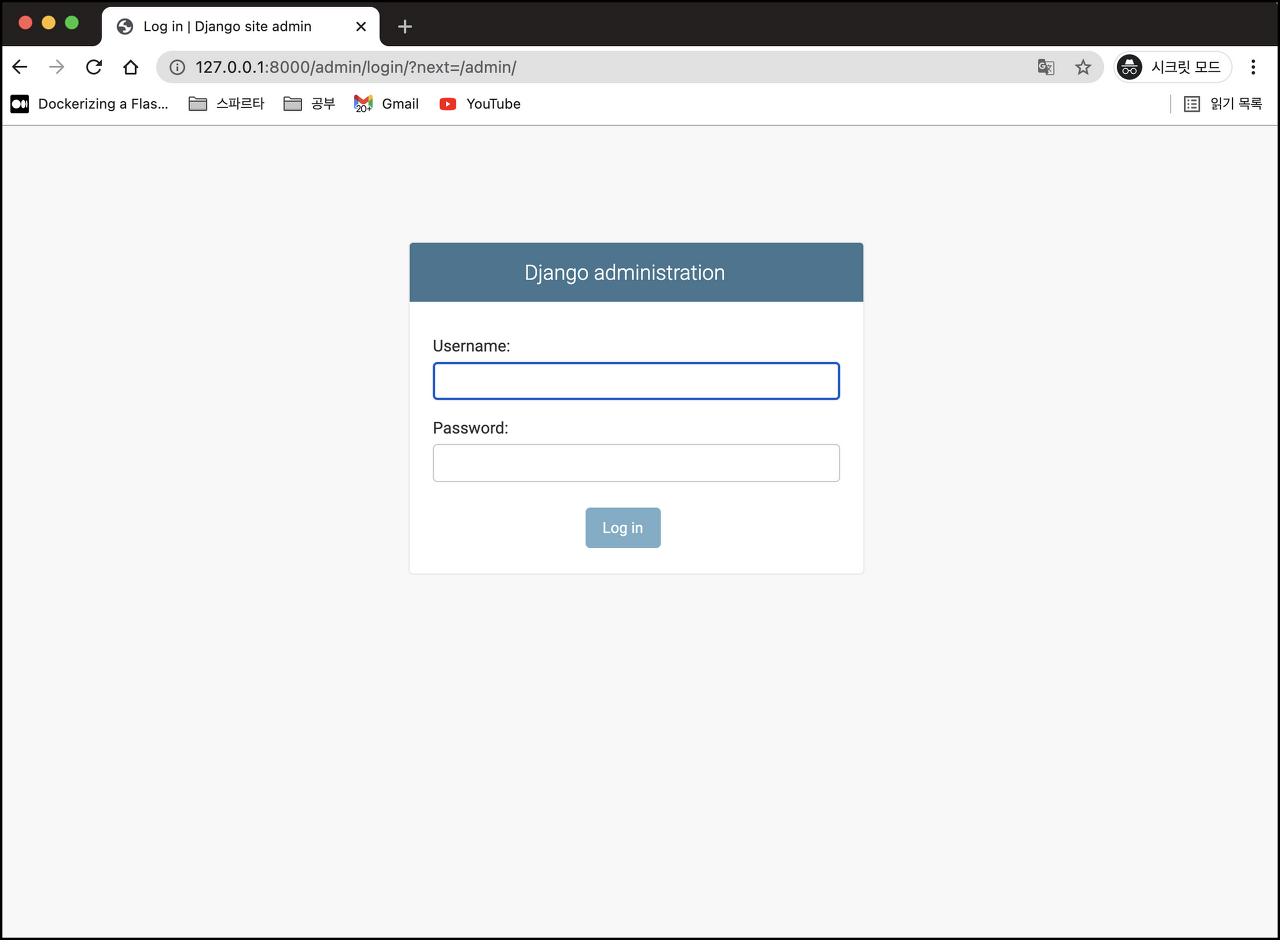Click the Django administration header text
The height and width of the screenshot is (940, 1280).
coord(625,273)
